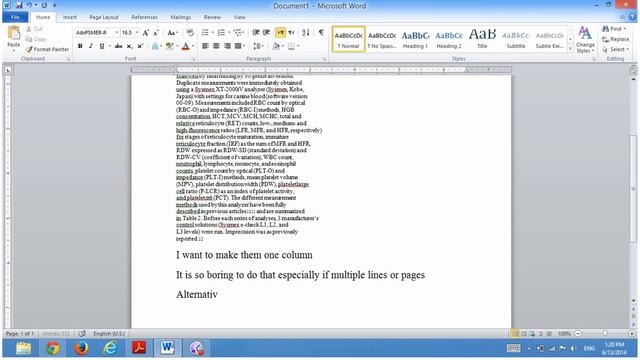
Task: Open the File tab
Action: [x=15, y=17]
